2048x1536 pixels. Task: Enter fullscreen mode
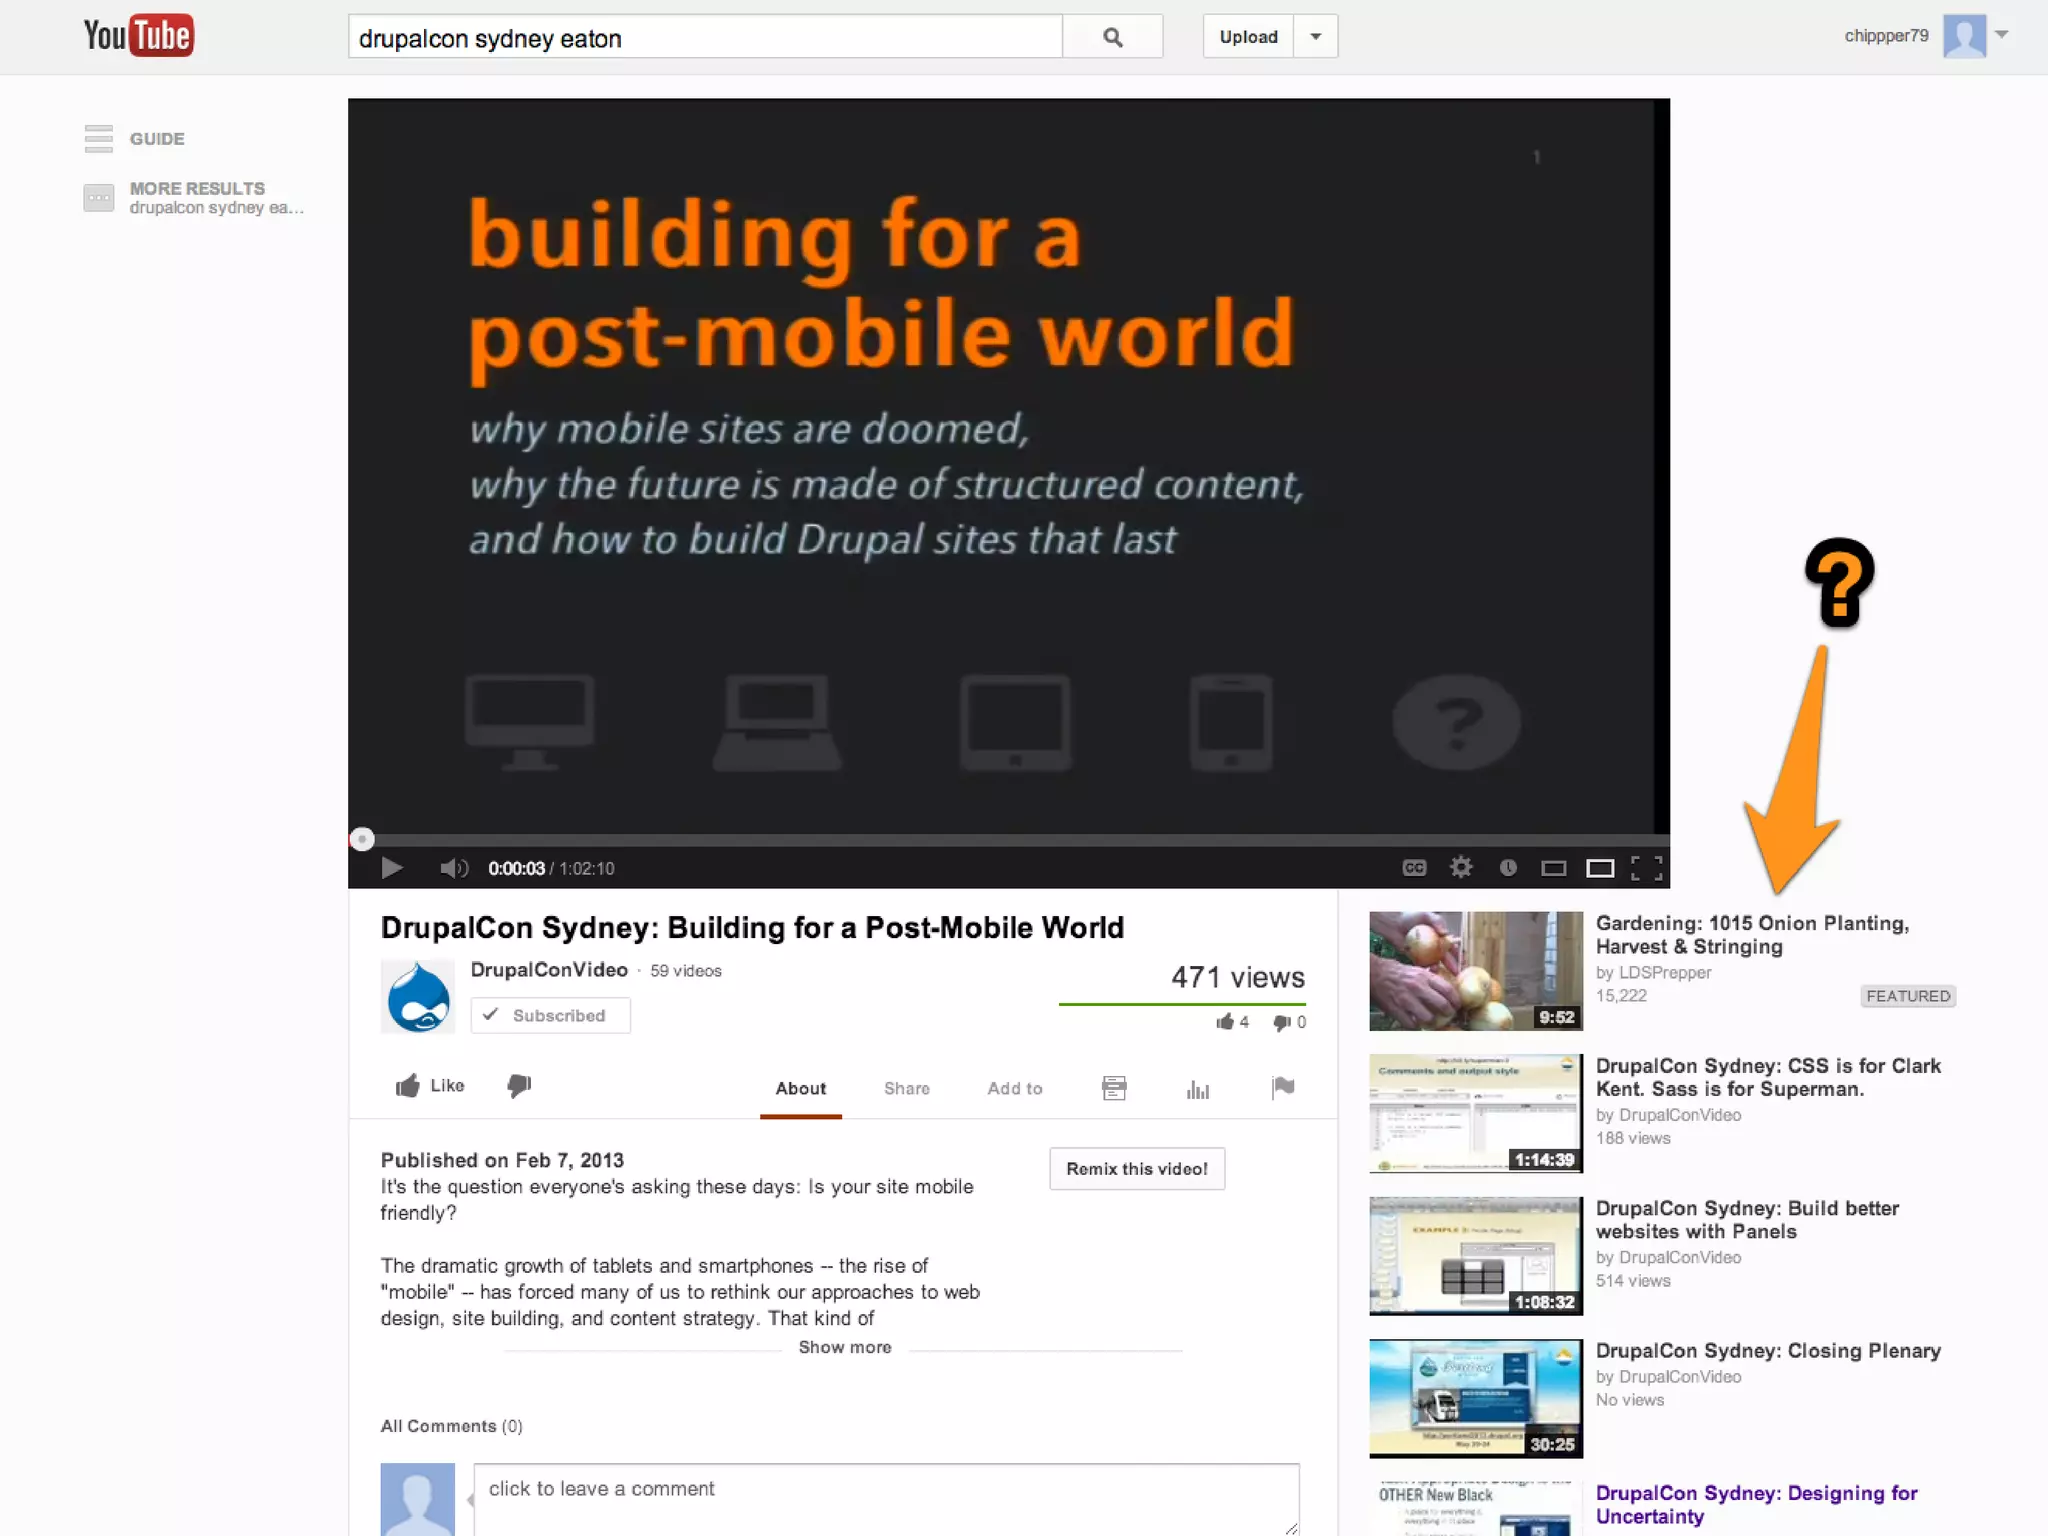1647,868
